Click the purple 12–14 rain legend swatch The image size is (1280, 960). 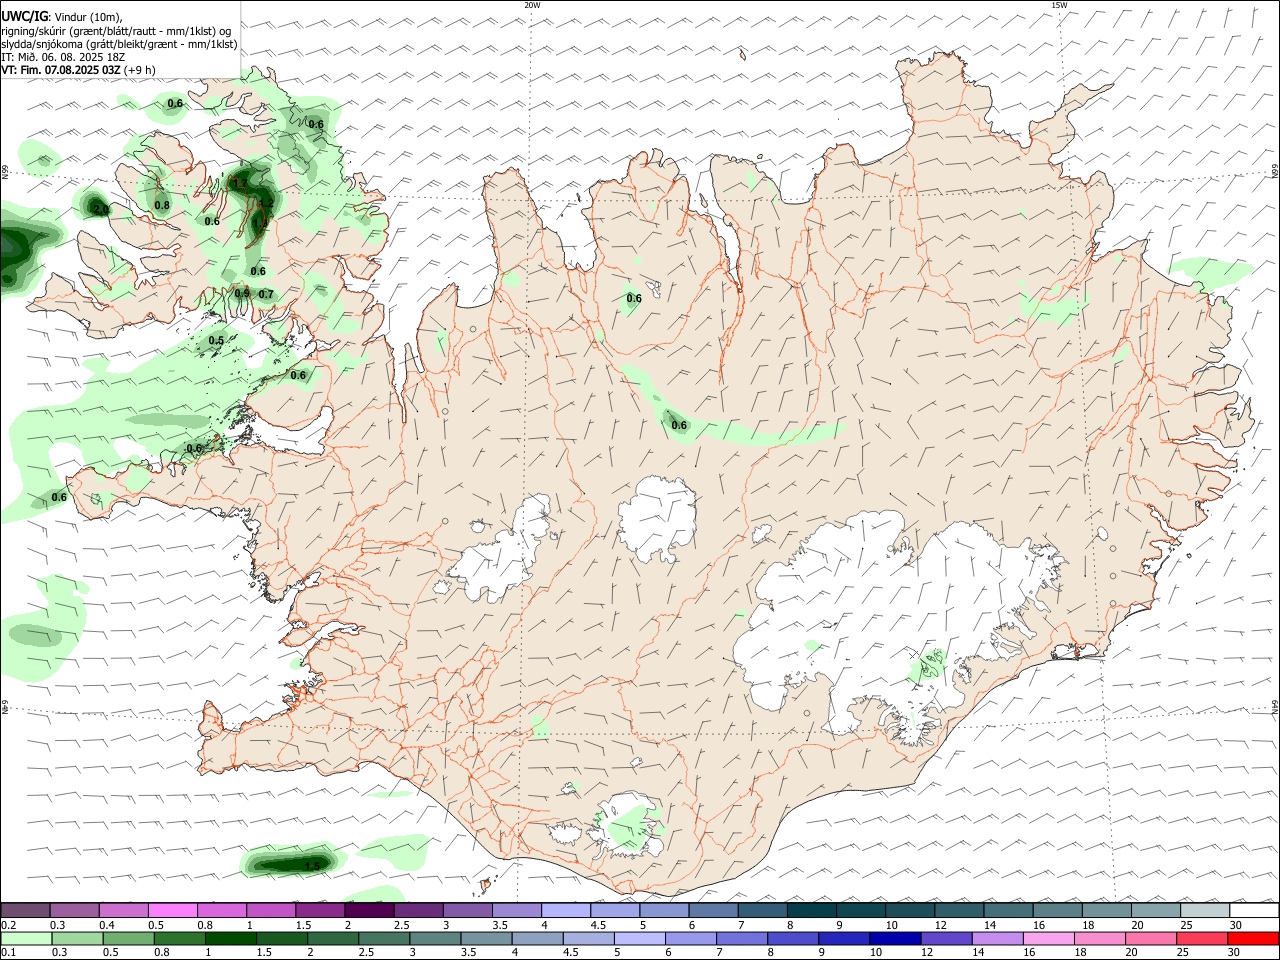click(946, 939)
